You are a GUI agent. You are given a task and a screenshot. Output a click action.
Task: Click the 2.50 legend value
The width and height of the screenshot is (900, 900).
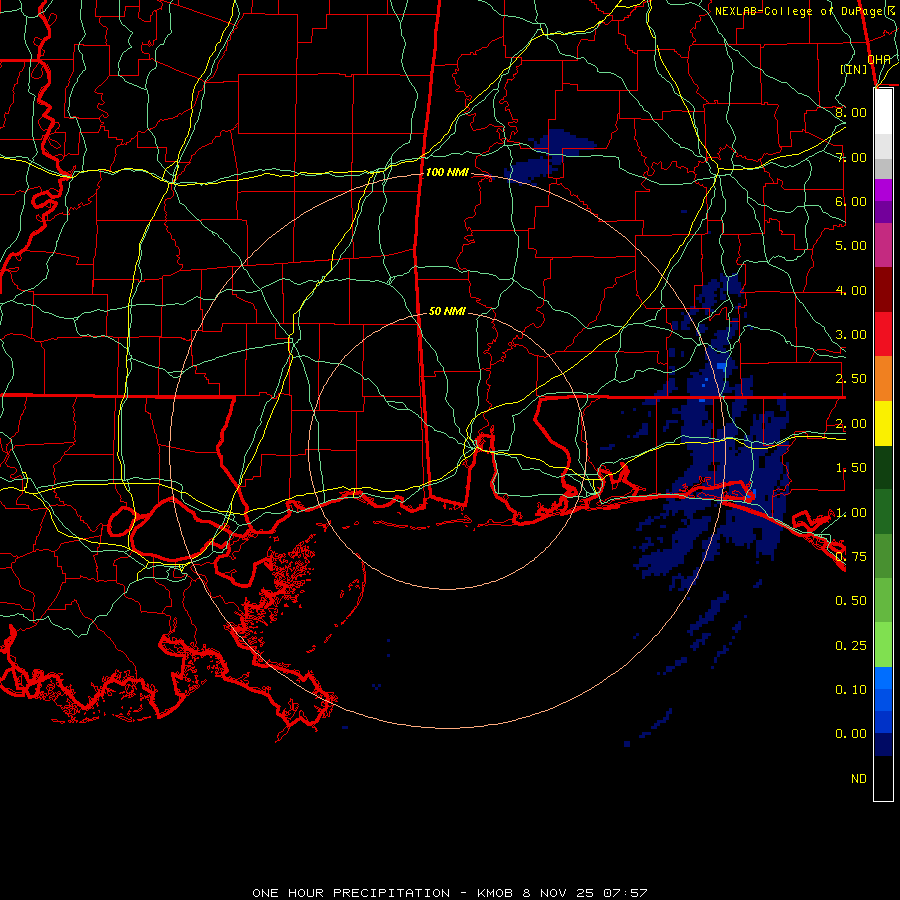(x=851, y=379)
